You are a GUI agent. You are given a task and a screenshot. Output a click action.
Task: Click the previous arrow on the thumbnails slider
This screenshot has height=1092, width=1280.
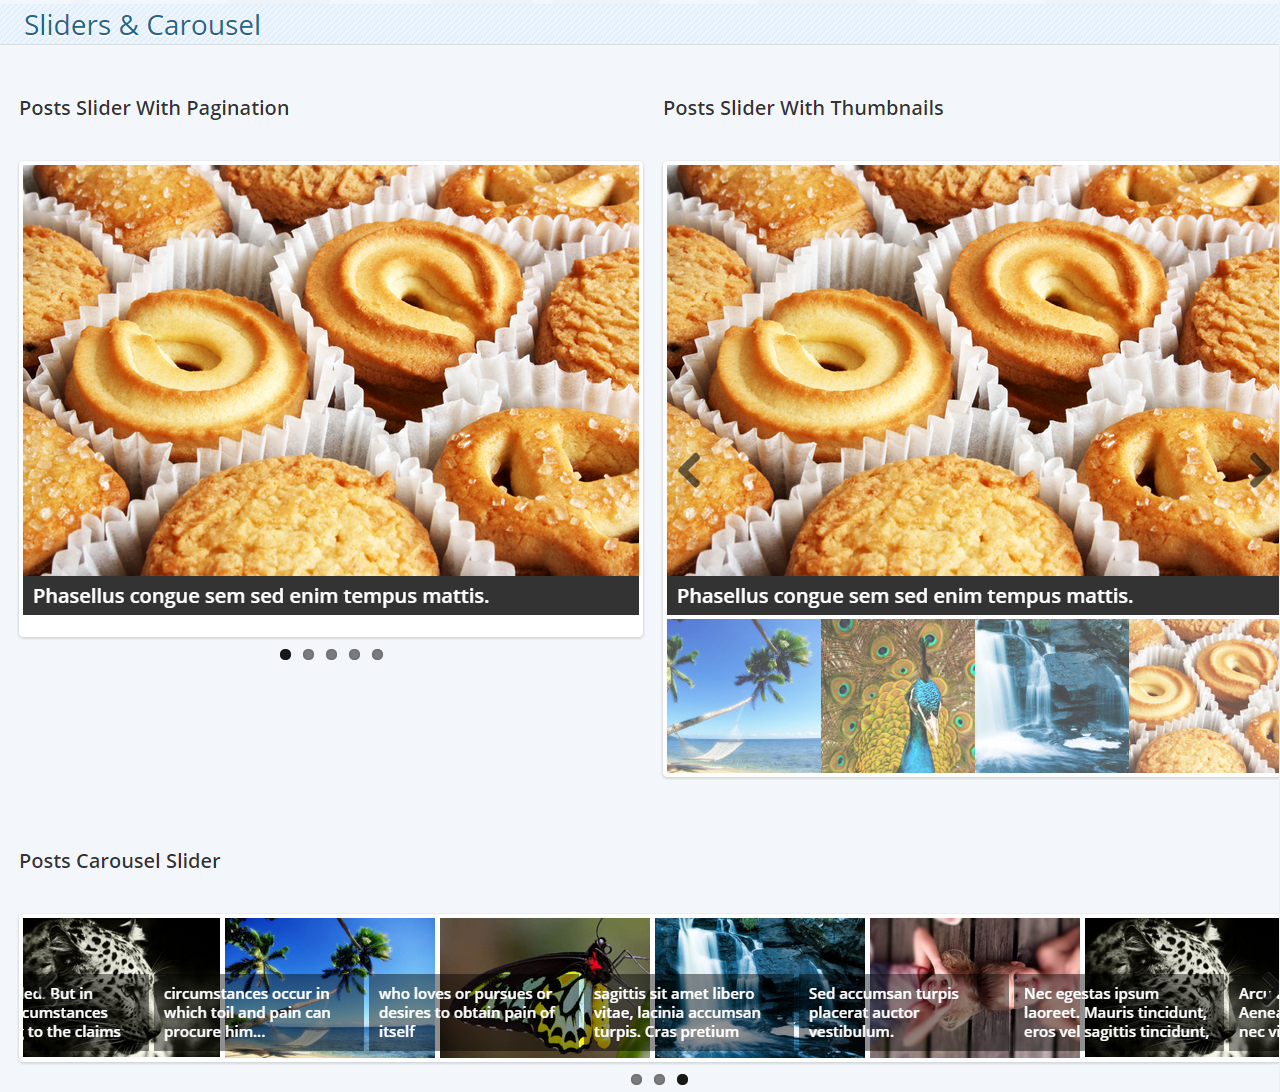(x=689, y=469)
